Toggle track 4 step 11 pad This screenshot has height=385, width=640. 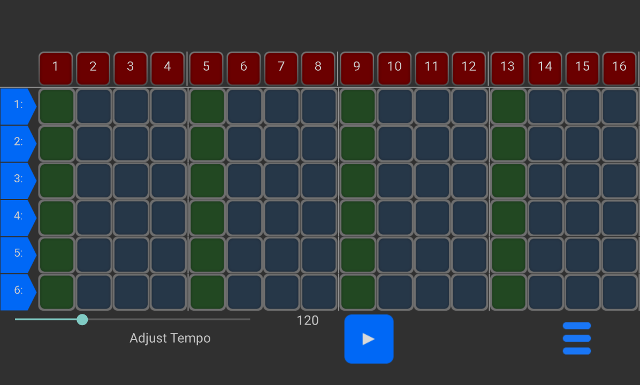click(x=432, y=218)
